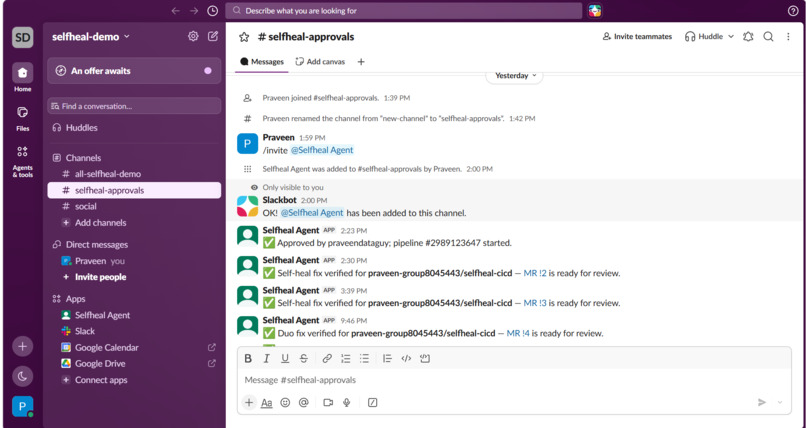Open channel notification bell settings
Viewport: 806px width, 428px height.
point(748,36)
